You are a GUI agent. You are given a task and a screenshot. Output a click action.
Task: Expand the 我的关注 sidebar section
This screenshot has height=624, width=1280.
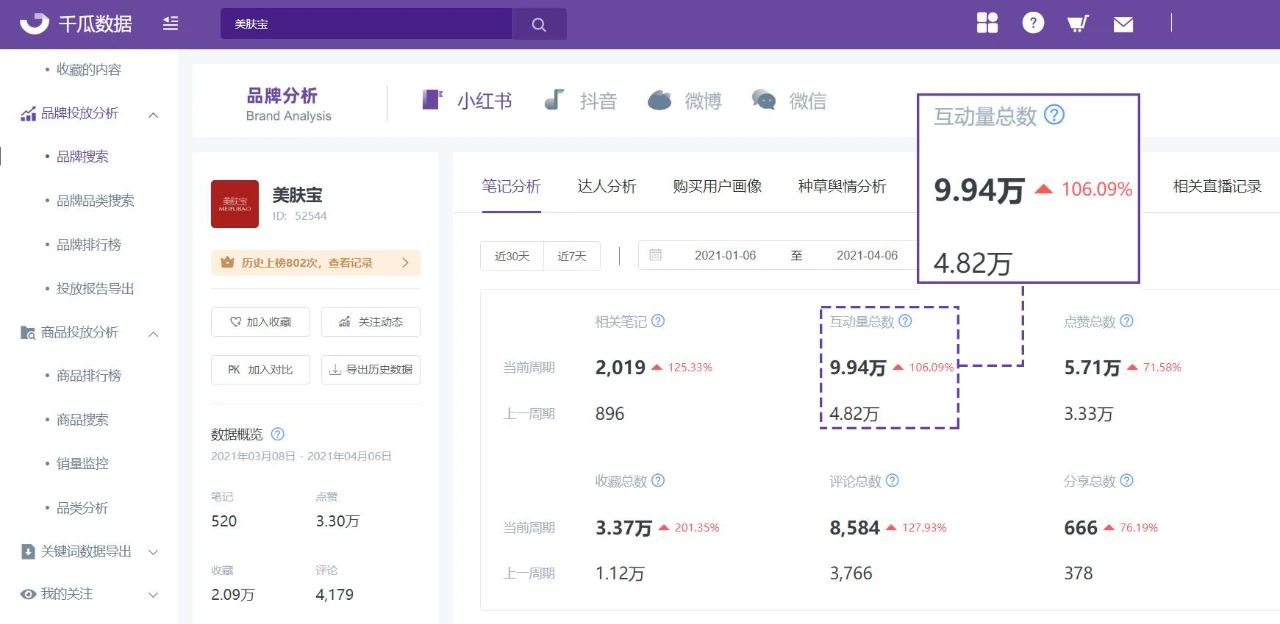pos(153,594)
